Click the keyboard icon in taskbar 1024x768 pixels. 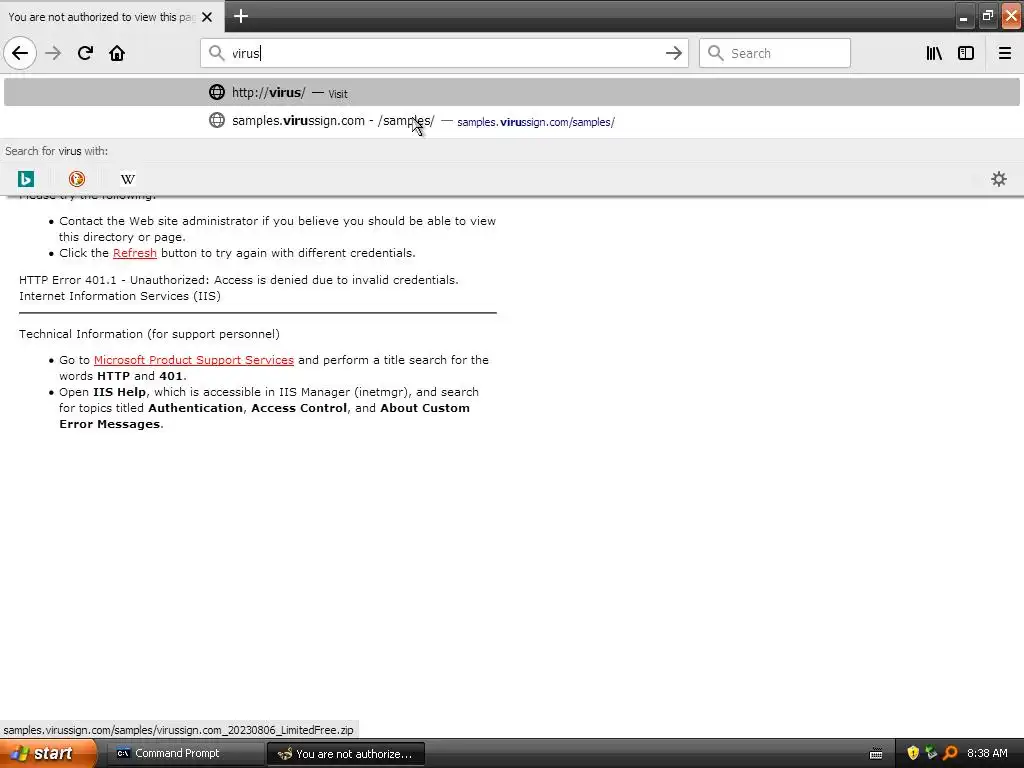point(876,754)
